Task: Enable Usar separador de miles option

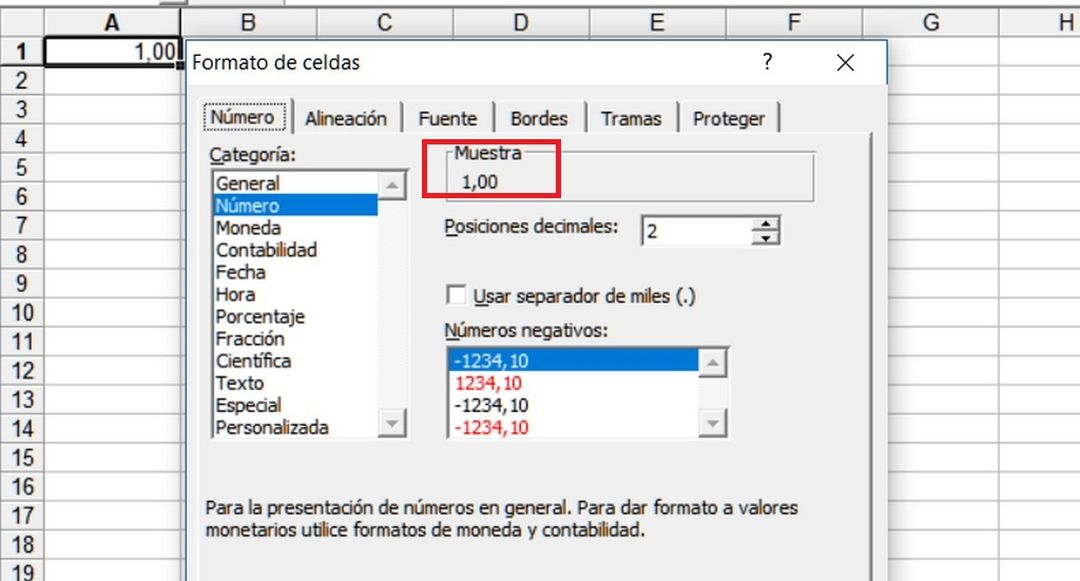Action: coord(456,294)
